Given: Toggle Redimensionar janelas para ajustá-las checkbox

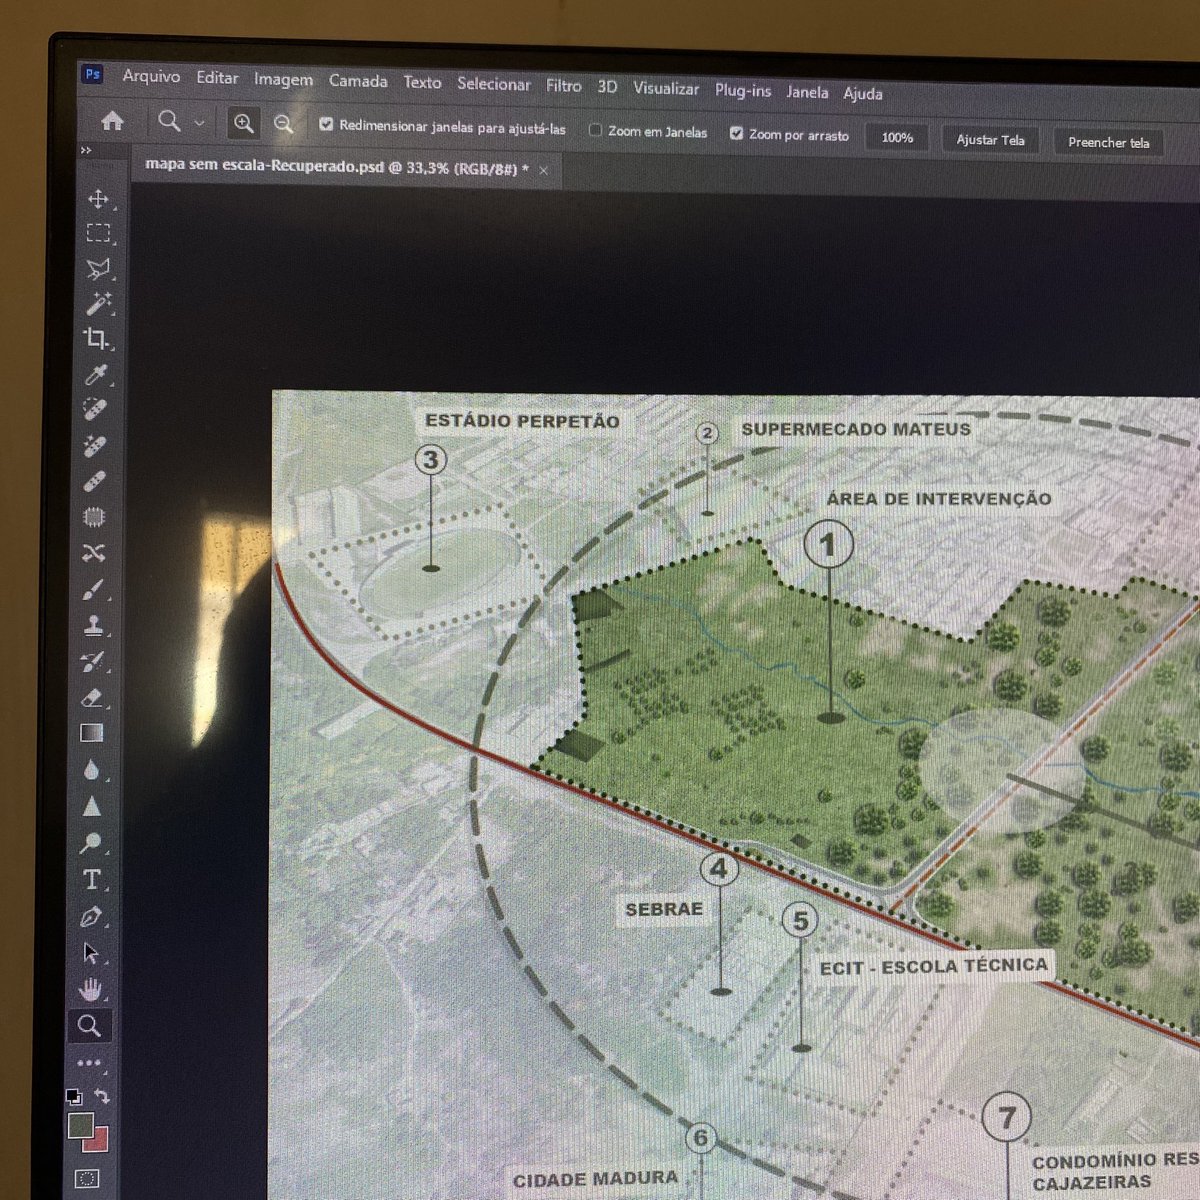Looking at the screenshot, I should pos(326,125).
